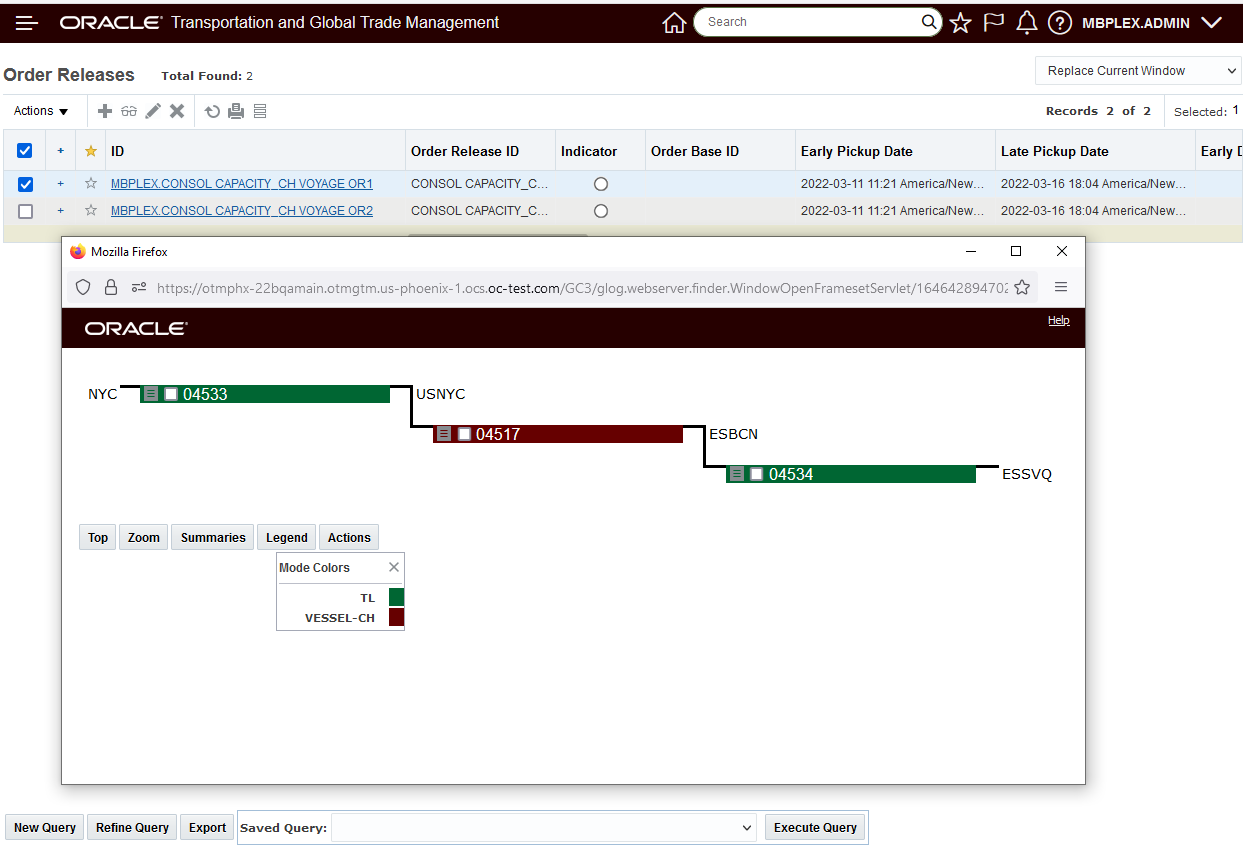
Task: Open the Zoom menu button
Action: pyautogui.click(x=144, y=538)
